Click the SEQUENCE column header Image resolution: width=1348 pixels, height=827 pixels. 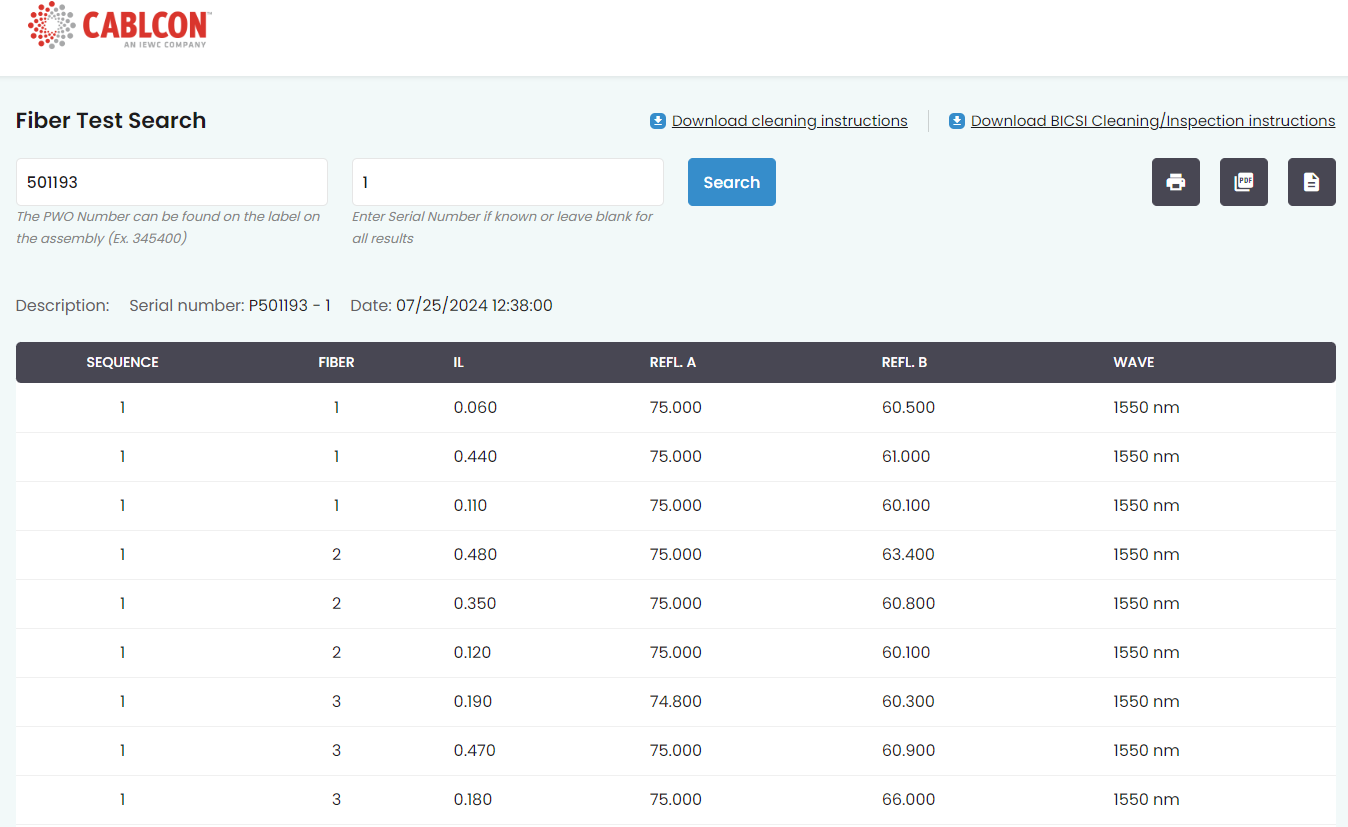(x=122, y=362)
